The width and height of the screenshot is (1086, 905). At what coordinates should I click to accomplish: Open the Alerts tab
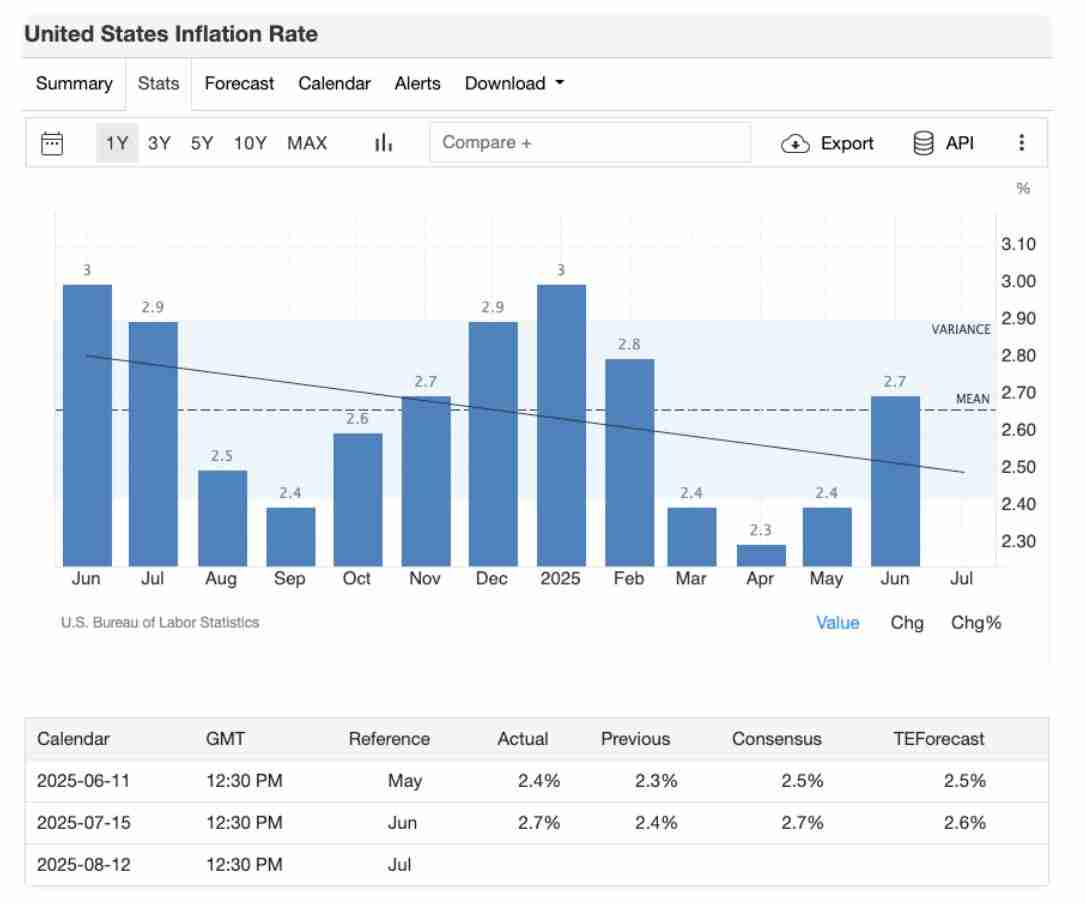click(x=417, y=84)
